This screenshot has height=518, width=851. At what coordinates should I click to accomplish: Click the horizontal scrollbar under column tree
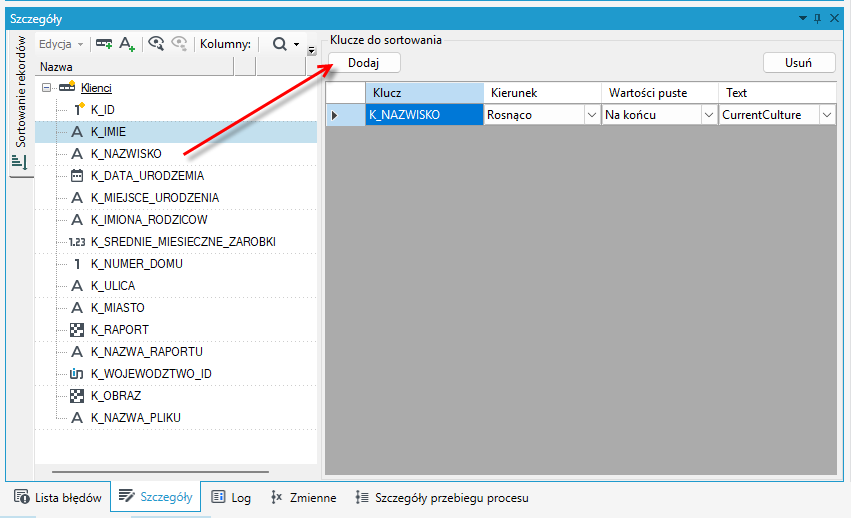point(161,472)
